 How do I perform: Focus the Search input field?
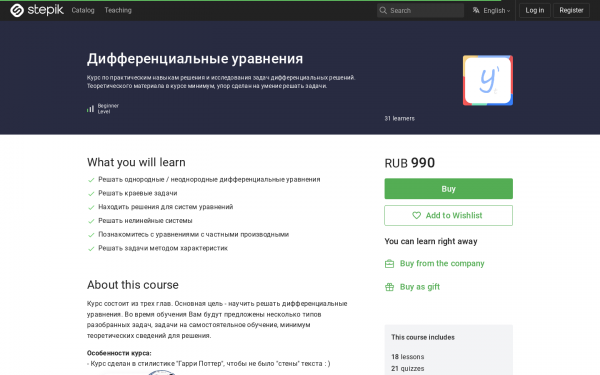[x=420, y=10]
